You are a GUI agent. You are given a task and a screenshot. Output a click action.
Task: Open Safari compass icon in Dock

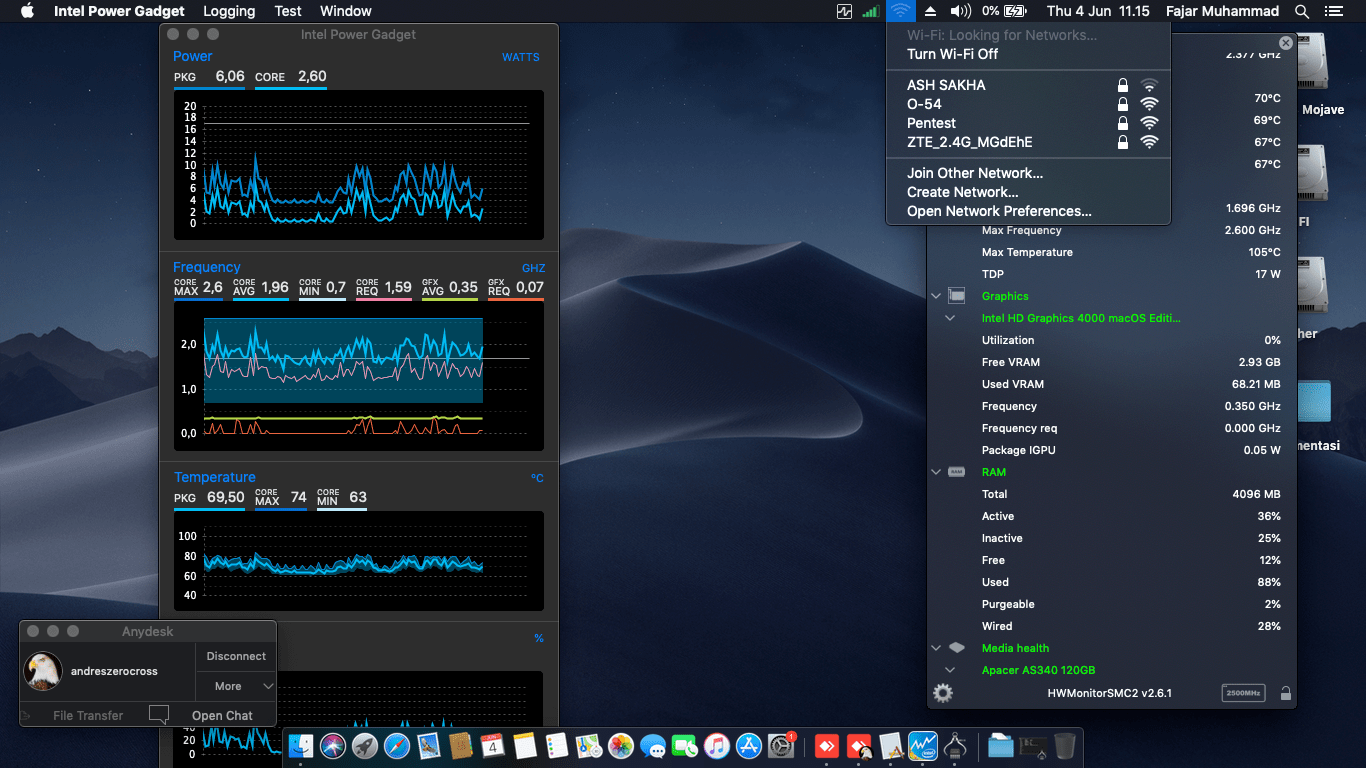(x=397, y=746)
